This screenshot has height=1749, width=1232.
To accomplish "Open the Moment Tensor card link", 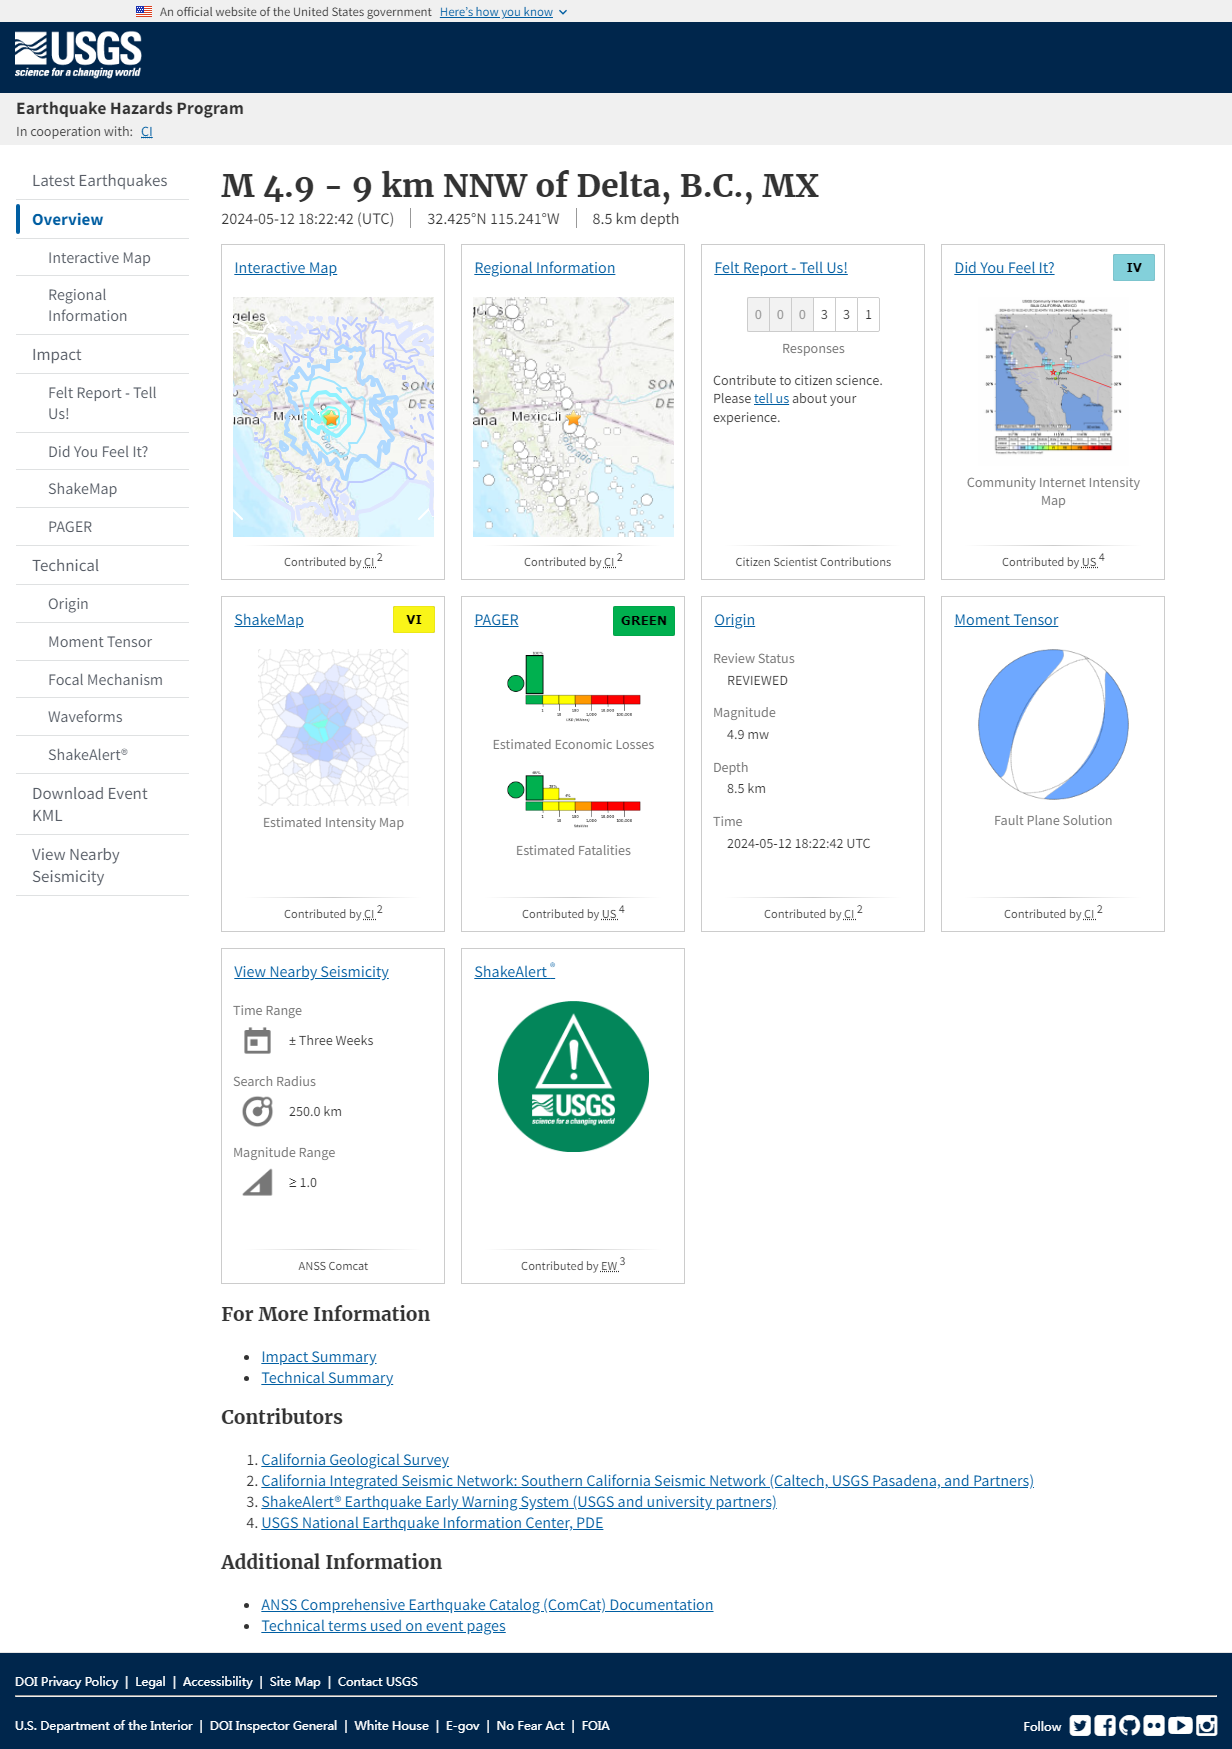I will pos(1006,620).
